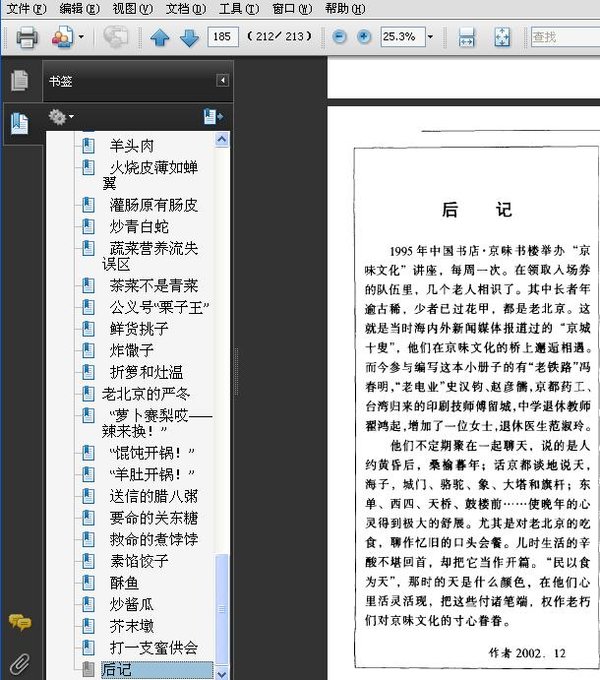The width and height of the screenshot is (600, 680).
Task: Click the collaborate people icon
Action: 62,37
